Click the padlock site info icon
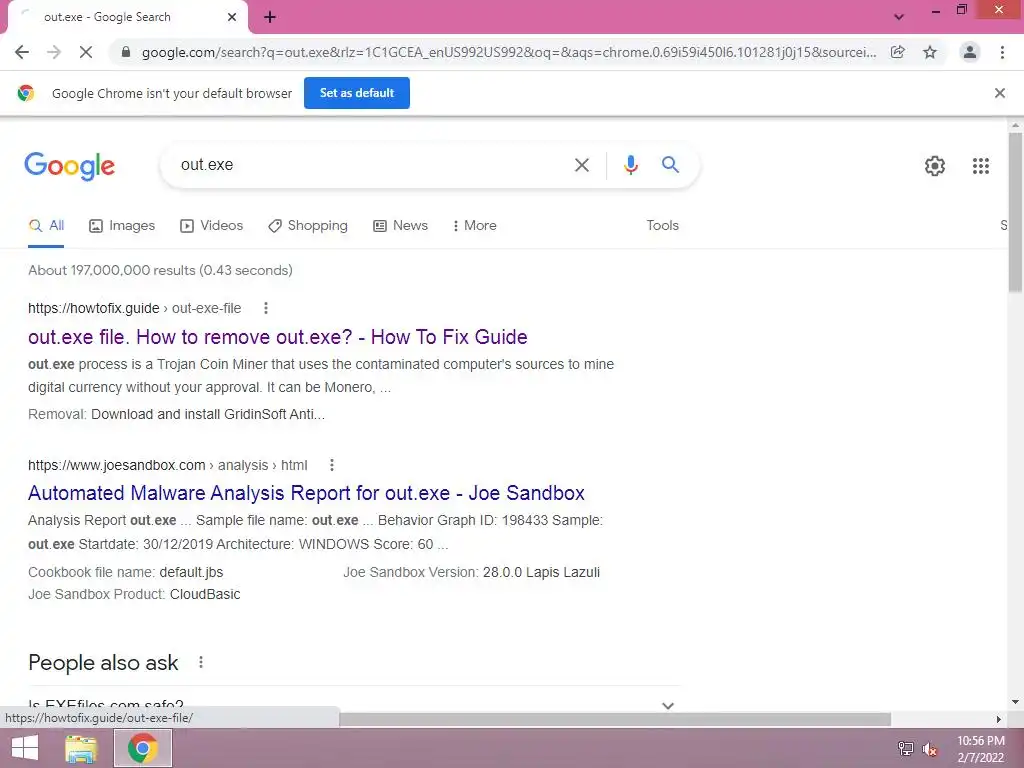 tap(126, 52)
